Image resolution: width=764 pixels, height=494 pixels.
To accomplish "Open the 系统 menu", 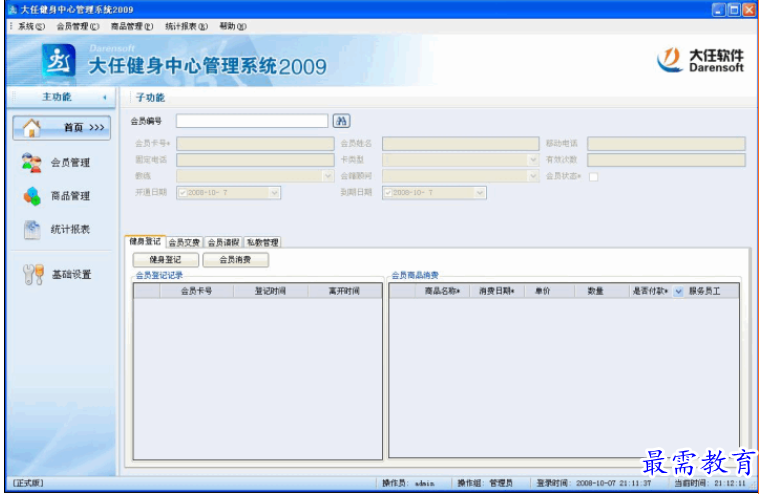I will pos(31,26).
